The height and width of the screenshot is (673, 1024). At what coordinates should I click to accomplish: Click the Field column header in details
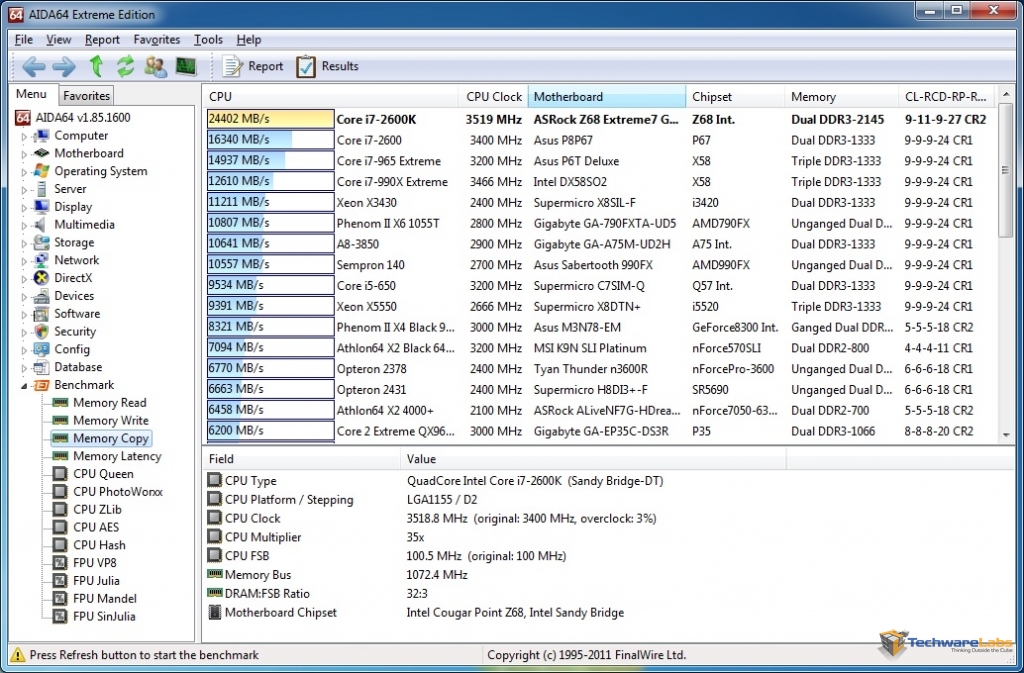302,459
